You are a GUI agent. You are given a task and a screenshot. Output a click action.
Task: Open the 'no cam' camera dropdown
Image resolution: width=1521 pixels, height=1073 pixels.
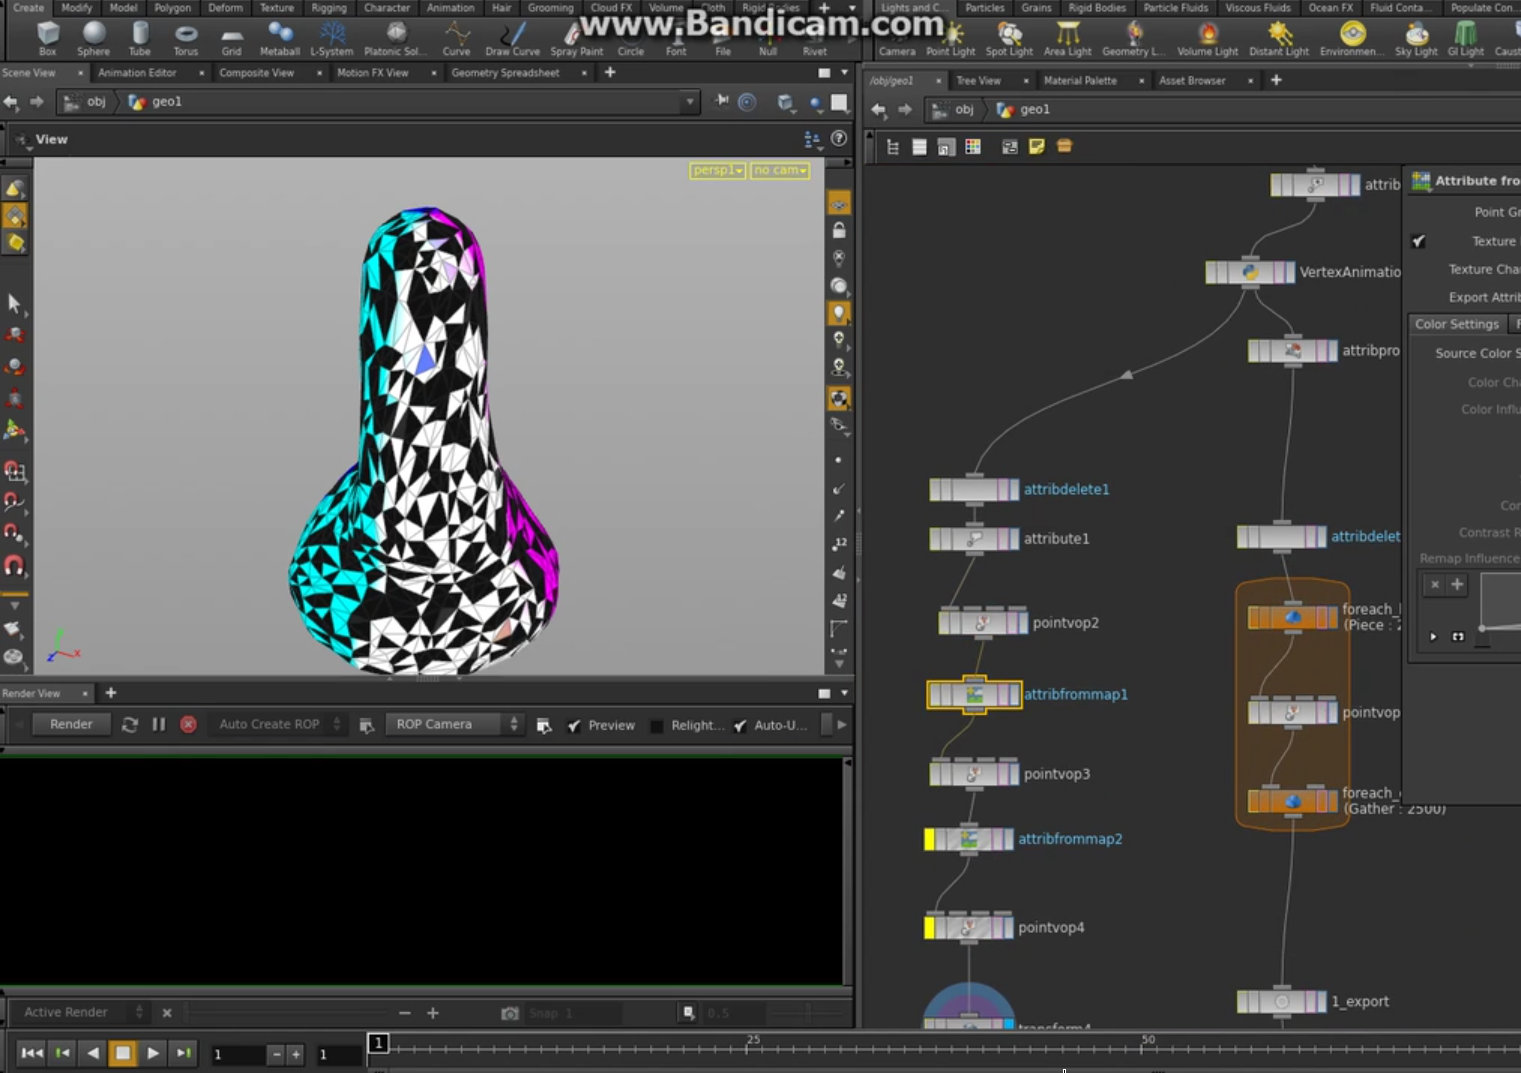780,171
